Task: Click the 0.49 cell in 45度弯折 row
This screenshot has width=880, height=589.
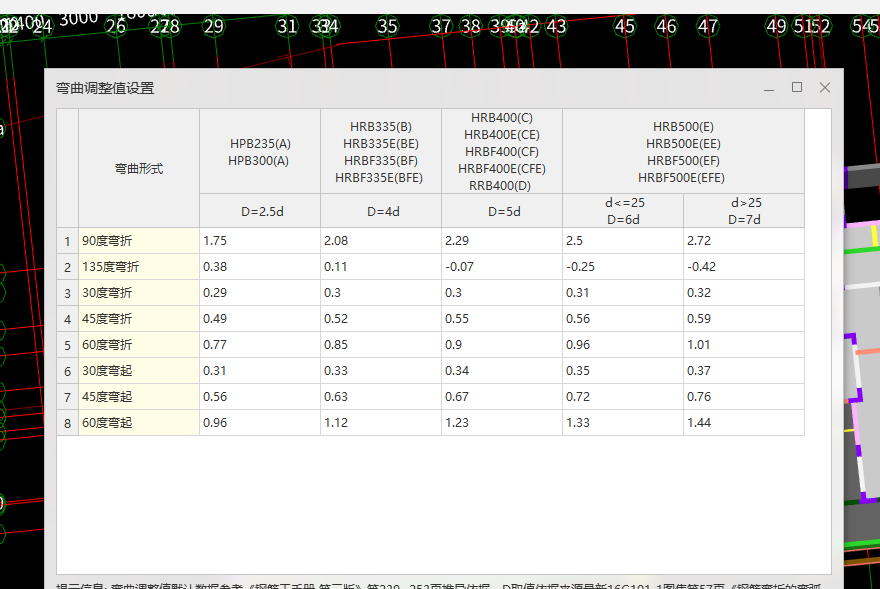Action: pyautogui.click(x=260, y=319)
